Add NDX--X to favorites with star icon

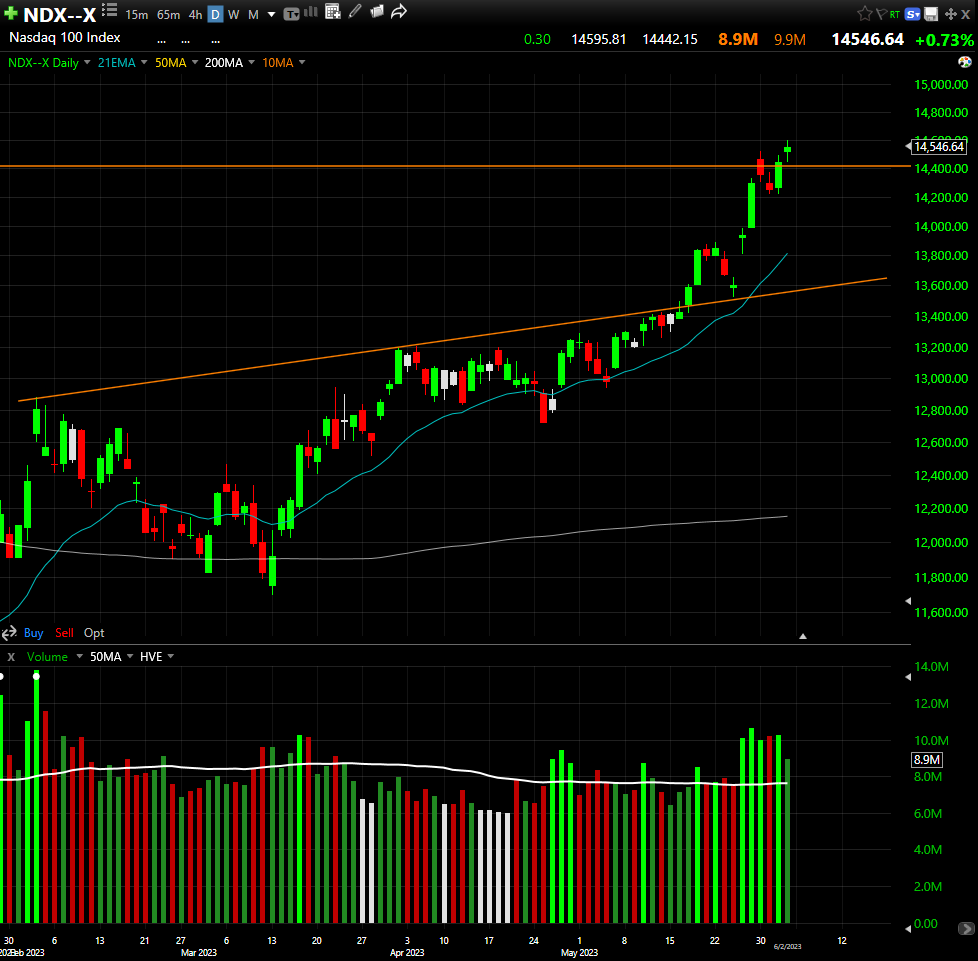pyautogui.click(x=864, y=13)
